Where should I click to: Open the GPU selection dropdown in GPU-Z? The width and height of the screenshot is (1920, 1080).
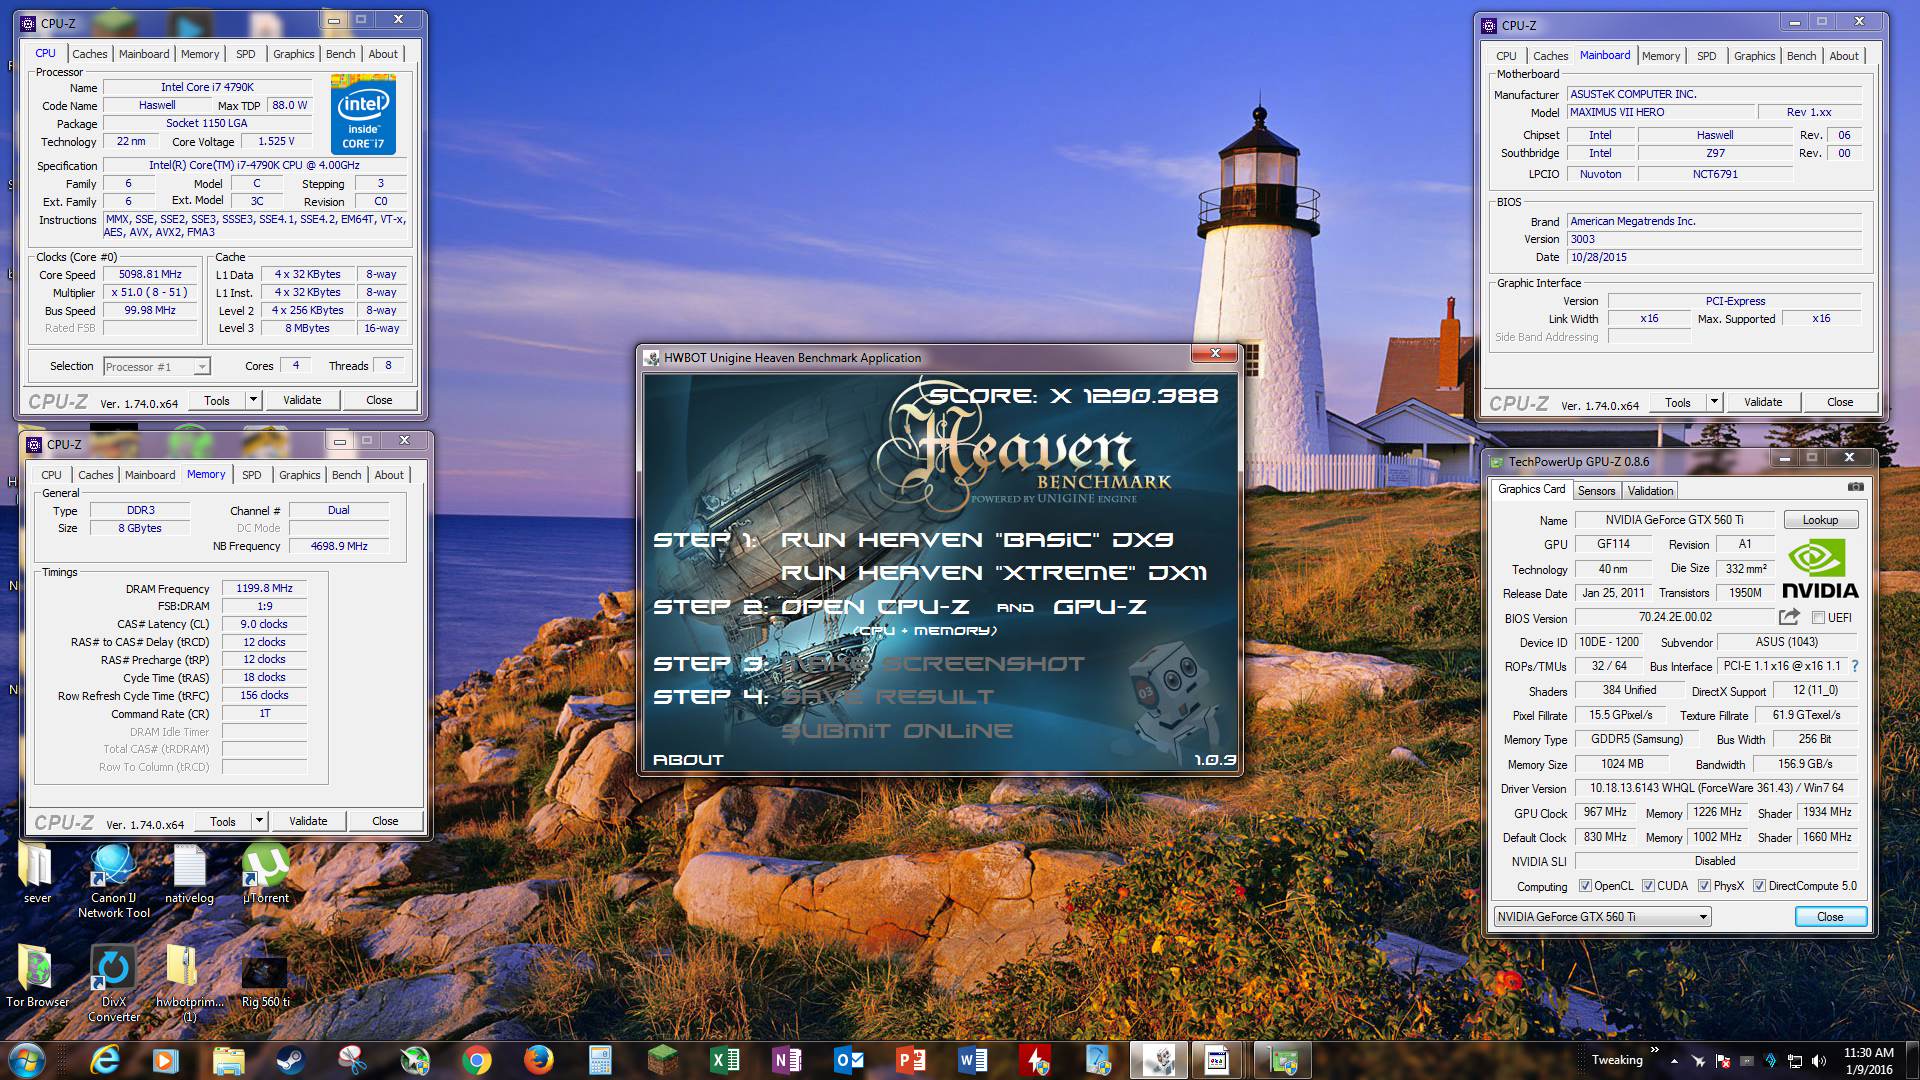(x=1602, y=917)
